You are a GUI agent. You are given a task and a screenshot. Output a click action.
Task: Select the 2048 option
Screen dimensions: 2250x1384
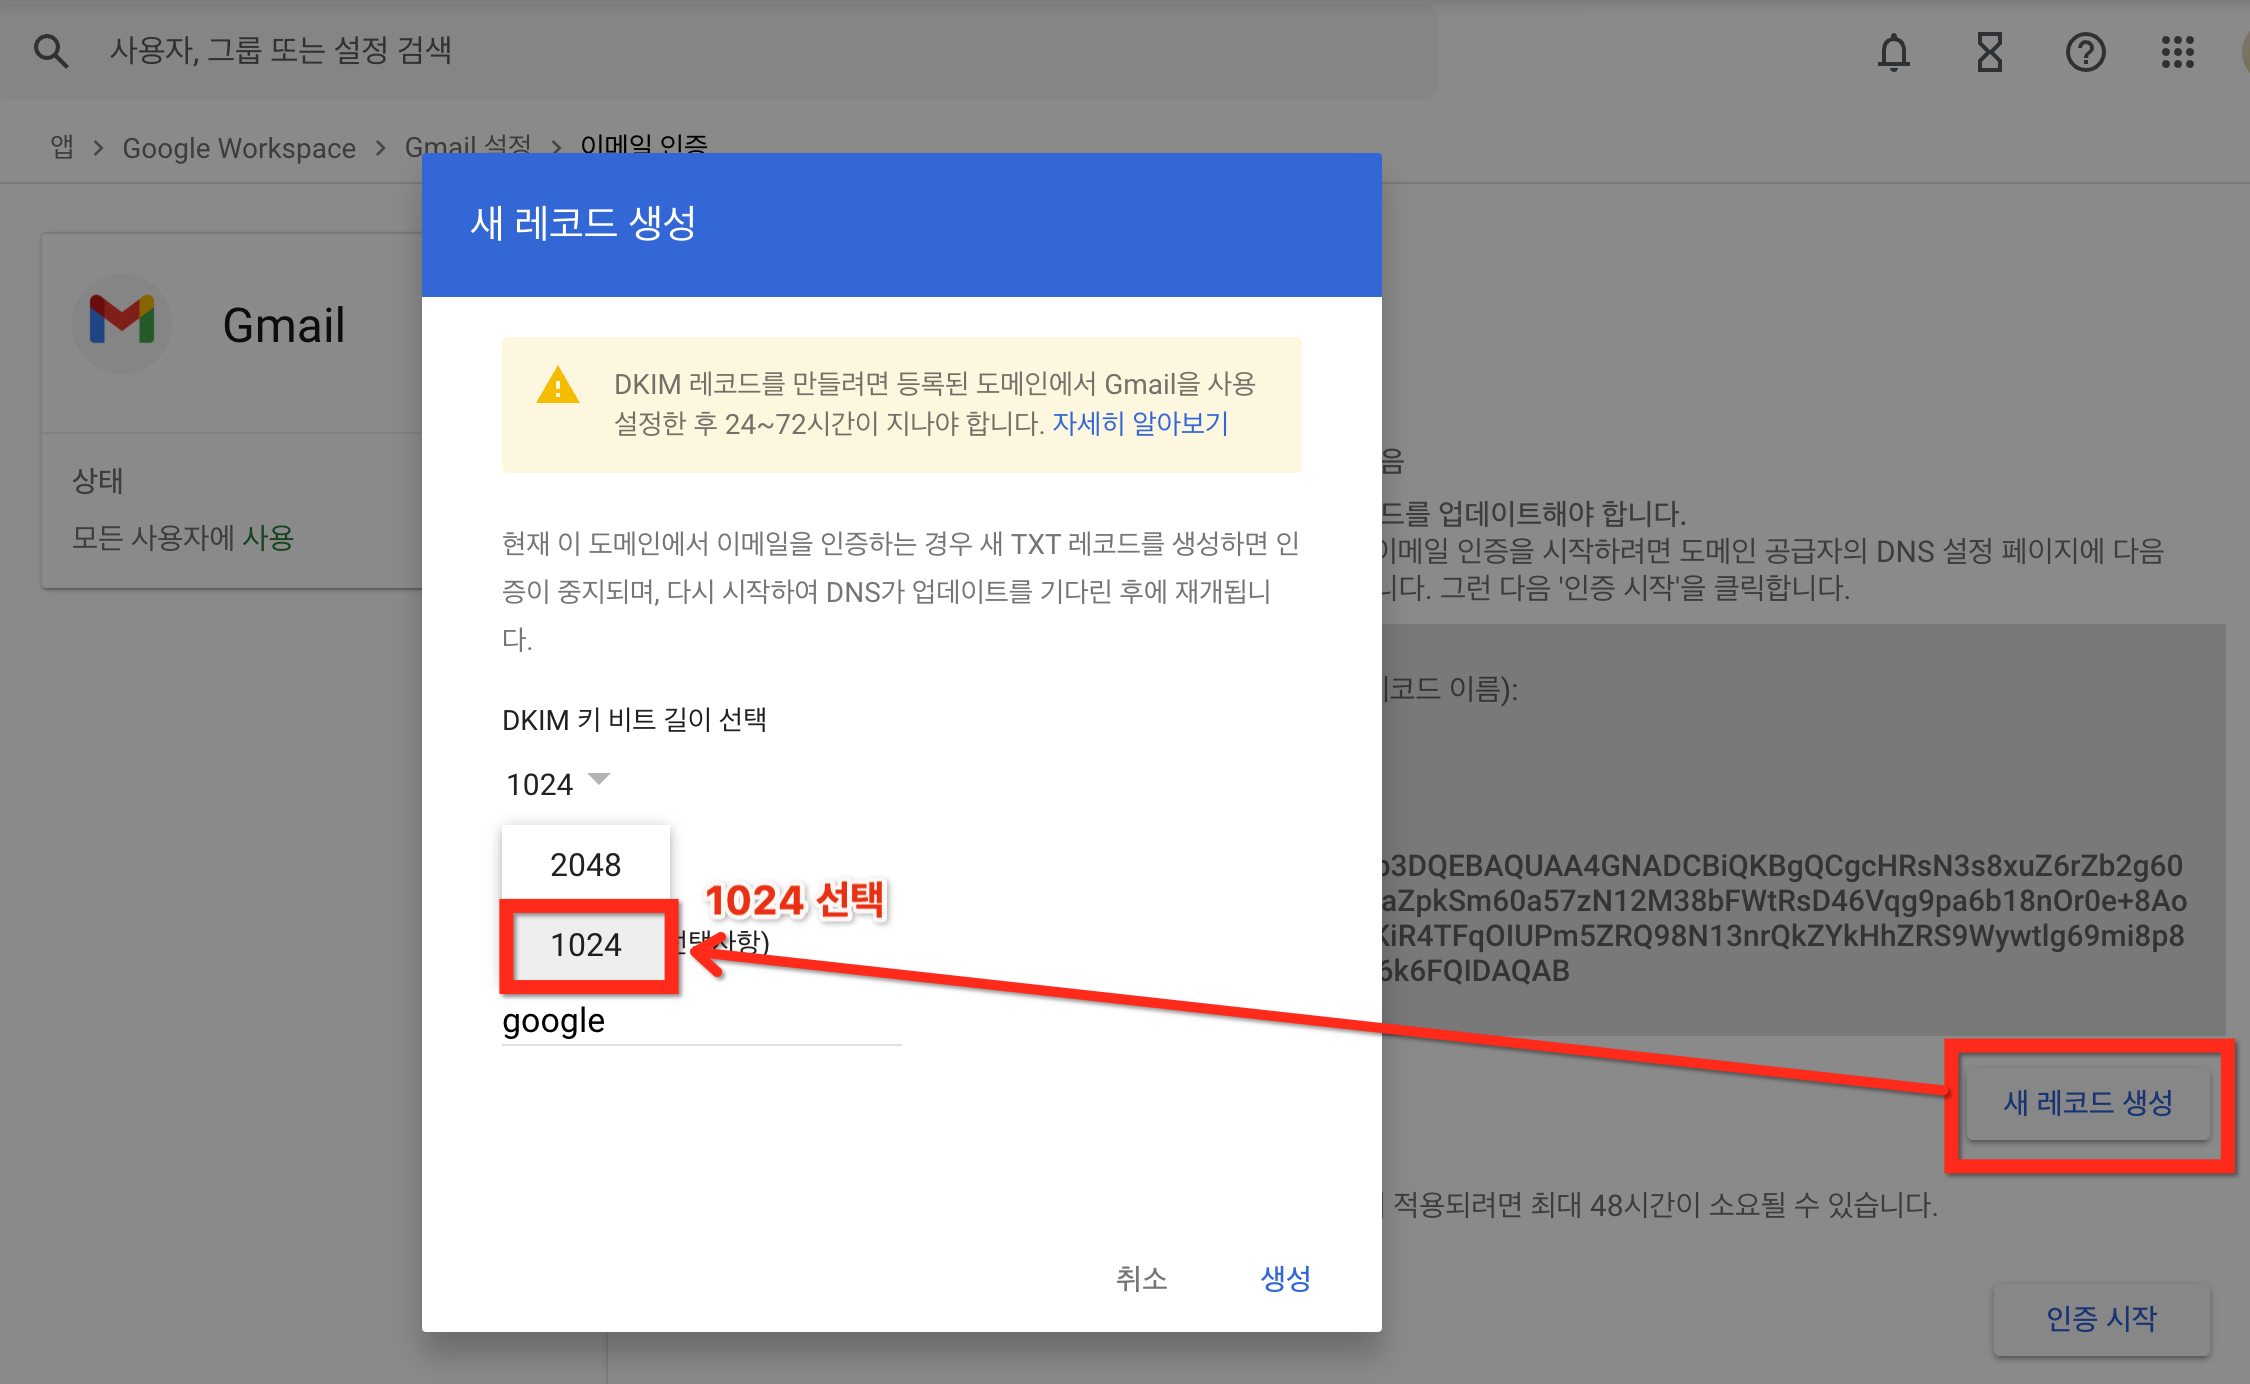tap(585, 864)
